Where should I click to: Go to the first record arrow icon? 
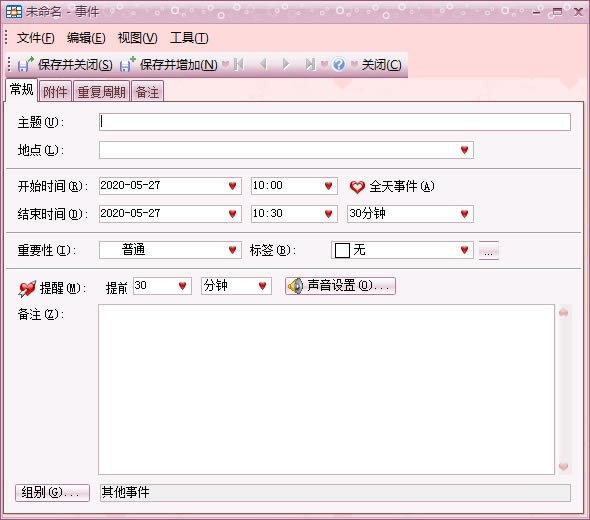(x=239, y=64)
